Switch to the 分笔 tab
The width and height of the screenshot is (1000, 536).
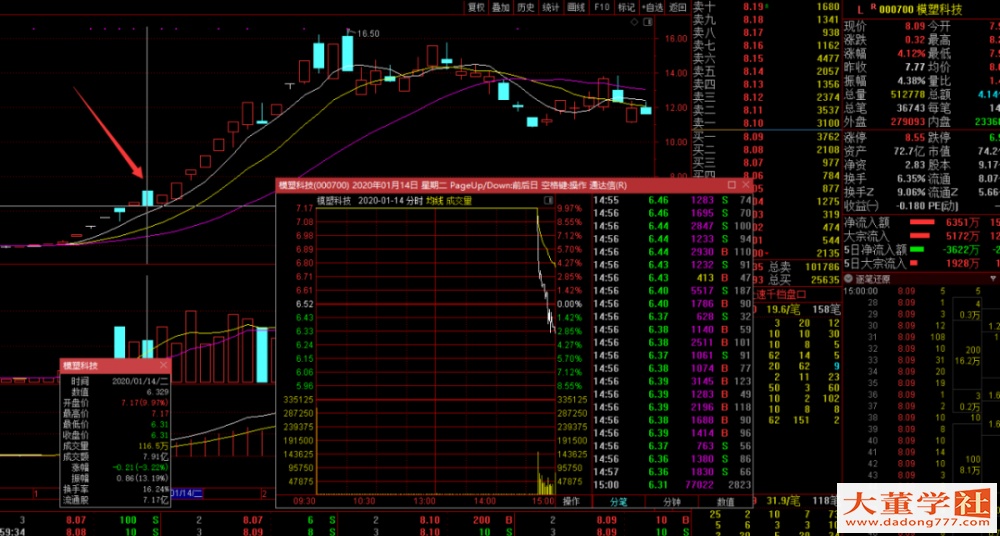[x=618, y=501]
